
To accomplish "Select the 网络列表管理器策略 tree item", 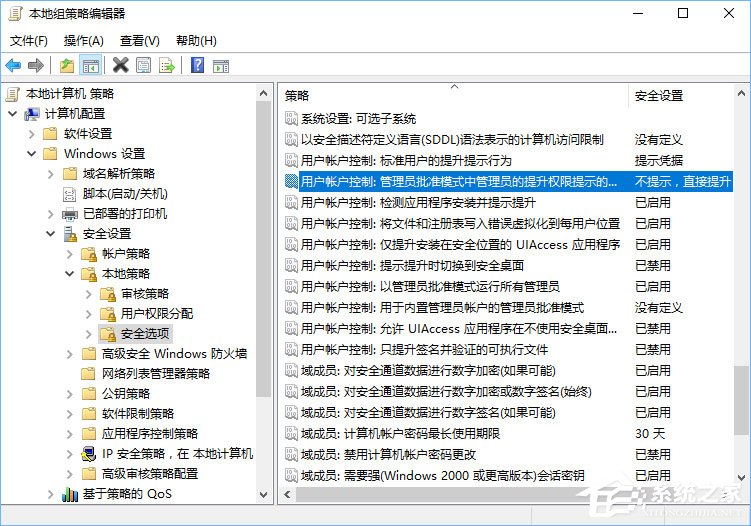I will (x=156, y=374).
